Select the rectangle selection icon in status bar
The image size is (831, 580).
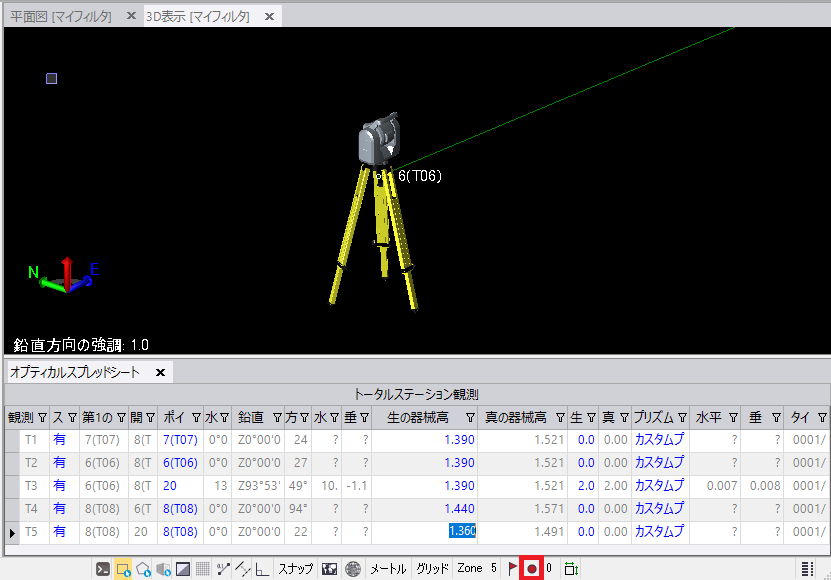121,567
